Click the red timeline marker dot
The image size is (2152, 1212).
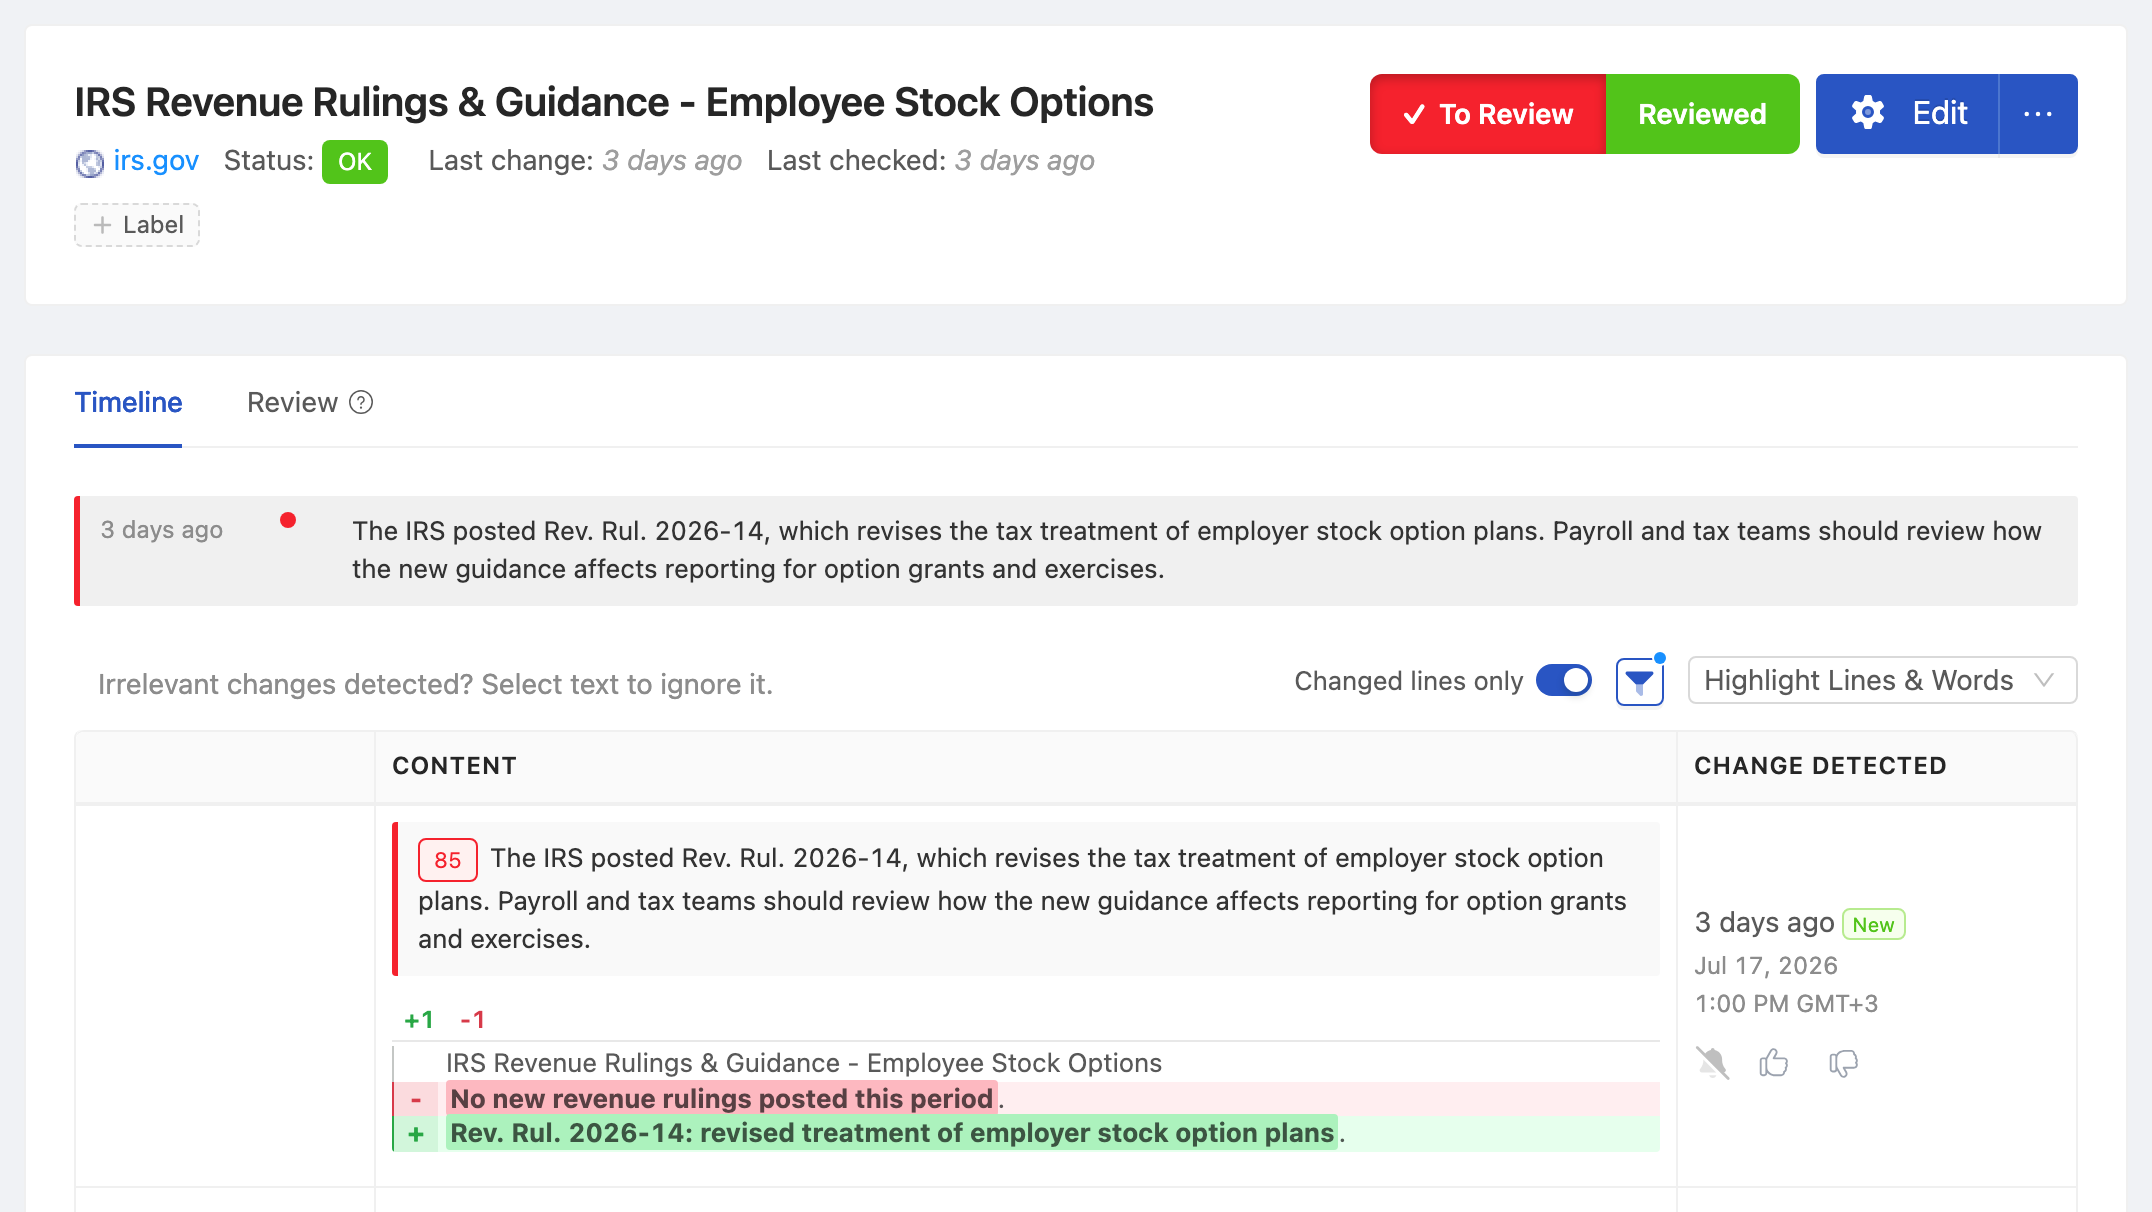(x=288, y=520)
